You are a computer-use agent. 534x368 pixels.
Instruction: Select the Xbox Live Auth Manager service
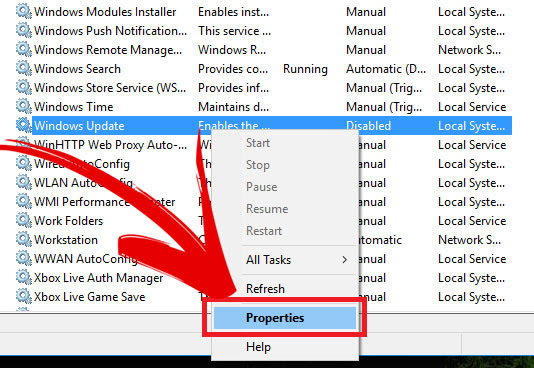[x=98, y=278]
